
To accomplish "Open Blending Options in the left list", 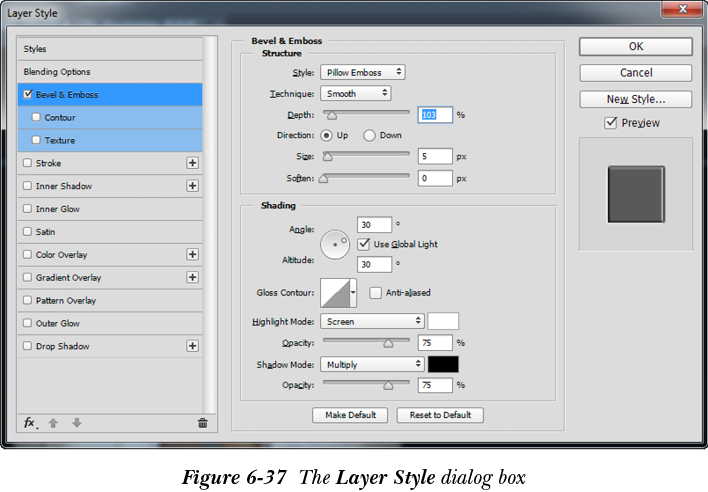I will pos(57,72).
